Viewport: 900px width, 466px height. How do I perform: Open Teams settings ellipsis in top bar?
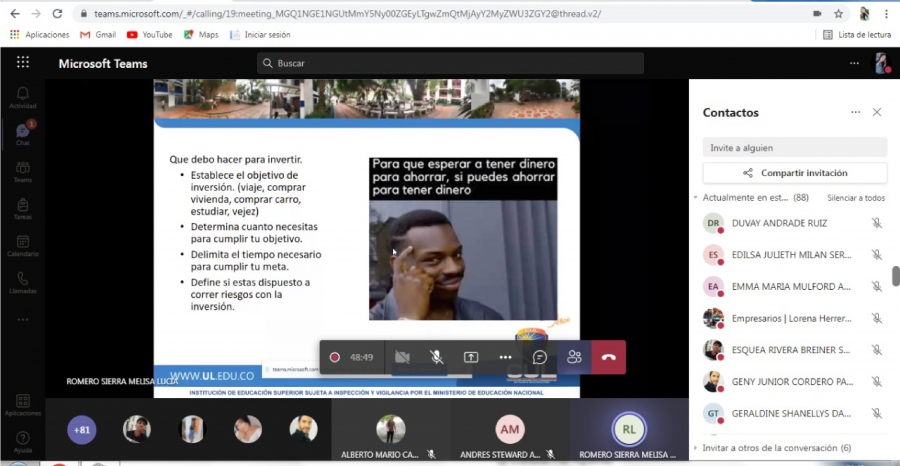[x=855, y=63]
